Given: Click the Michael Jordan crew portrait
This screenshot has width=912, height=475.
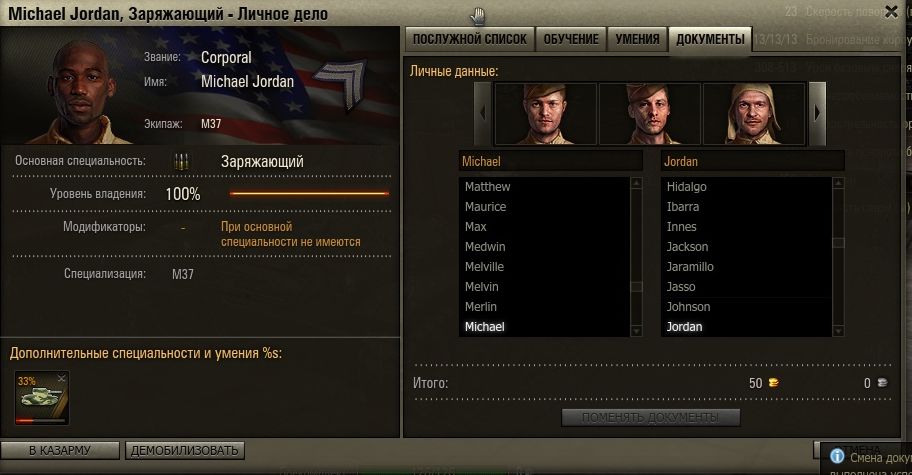Looking at the screenshot, I should (x=78, y=92).
